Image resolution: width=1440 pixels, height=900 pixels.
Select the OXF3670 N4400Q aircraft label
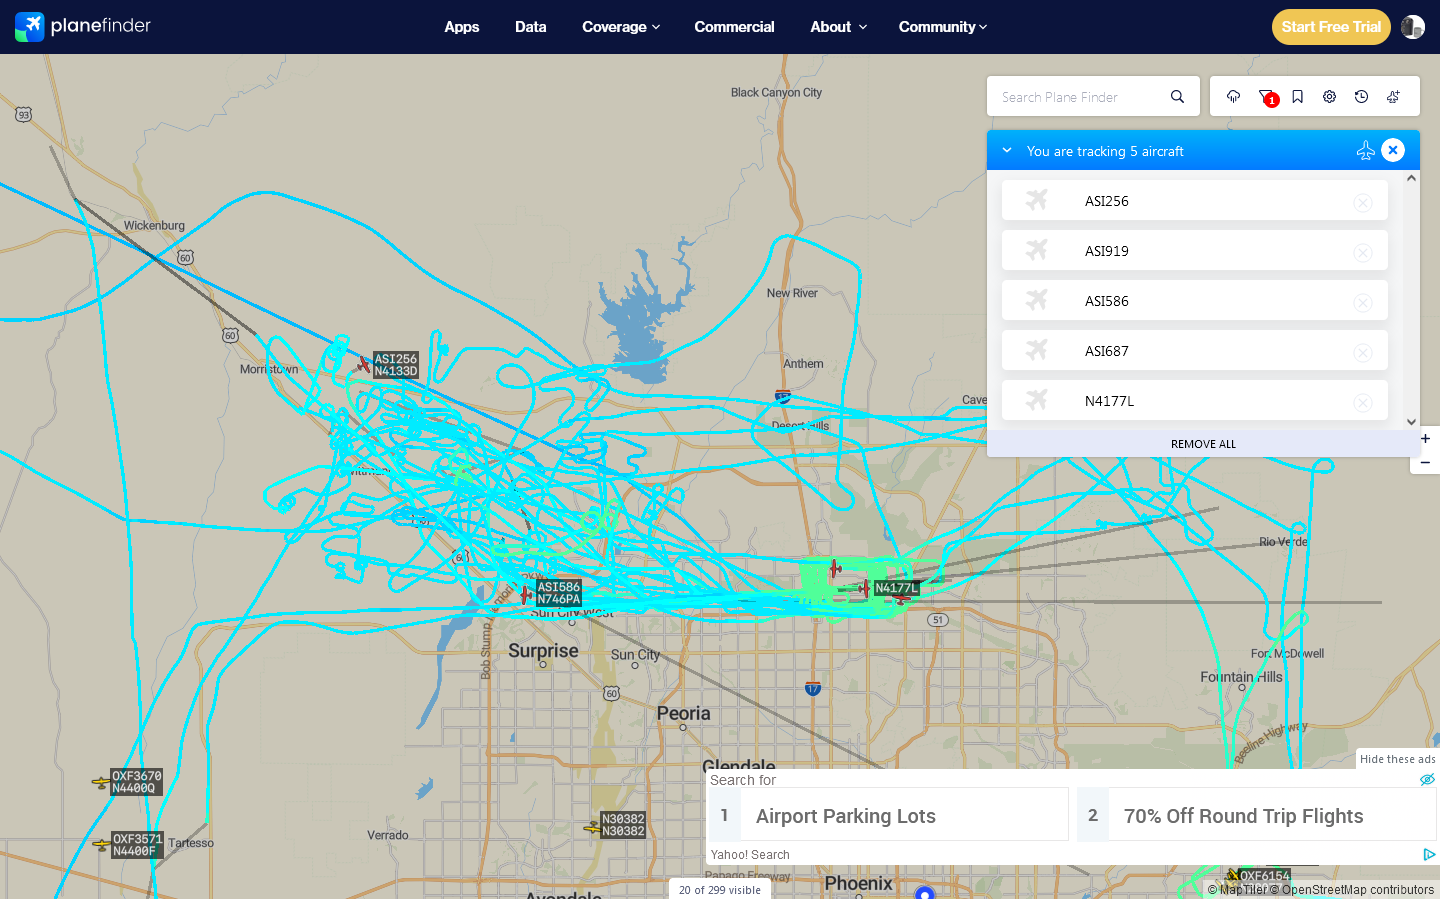[137, 782]
